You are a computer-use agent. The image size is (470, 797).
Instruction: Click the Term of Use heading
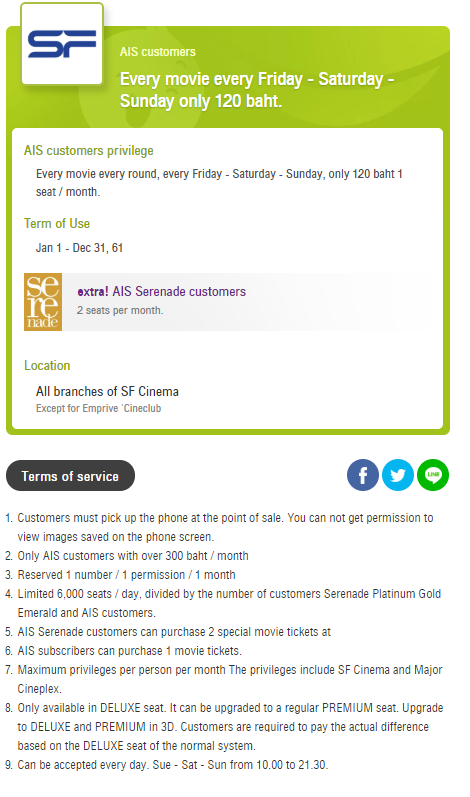point(57,223)
